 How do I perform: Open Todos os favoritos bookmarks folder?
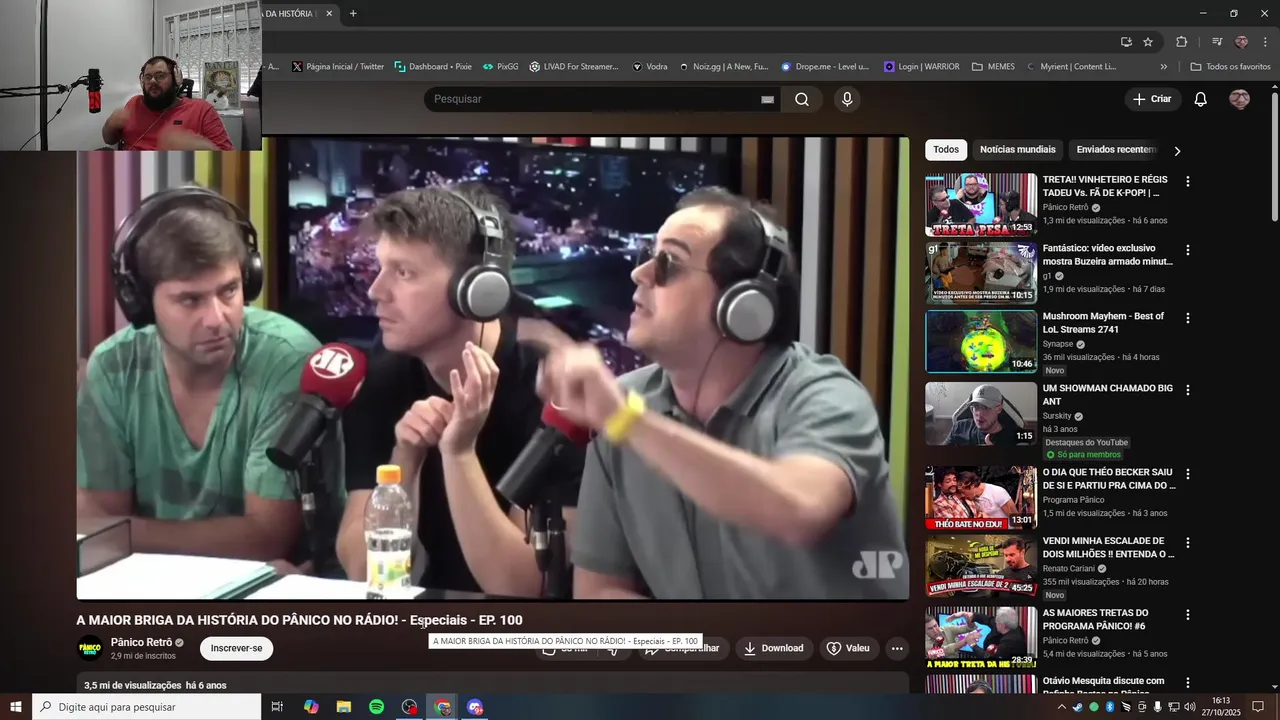(x=1231, y=67)
